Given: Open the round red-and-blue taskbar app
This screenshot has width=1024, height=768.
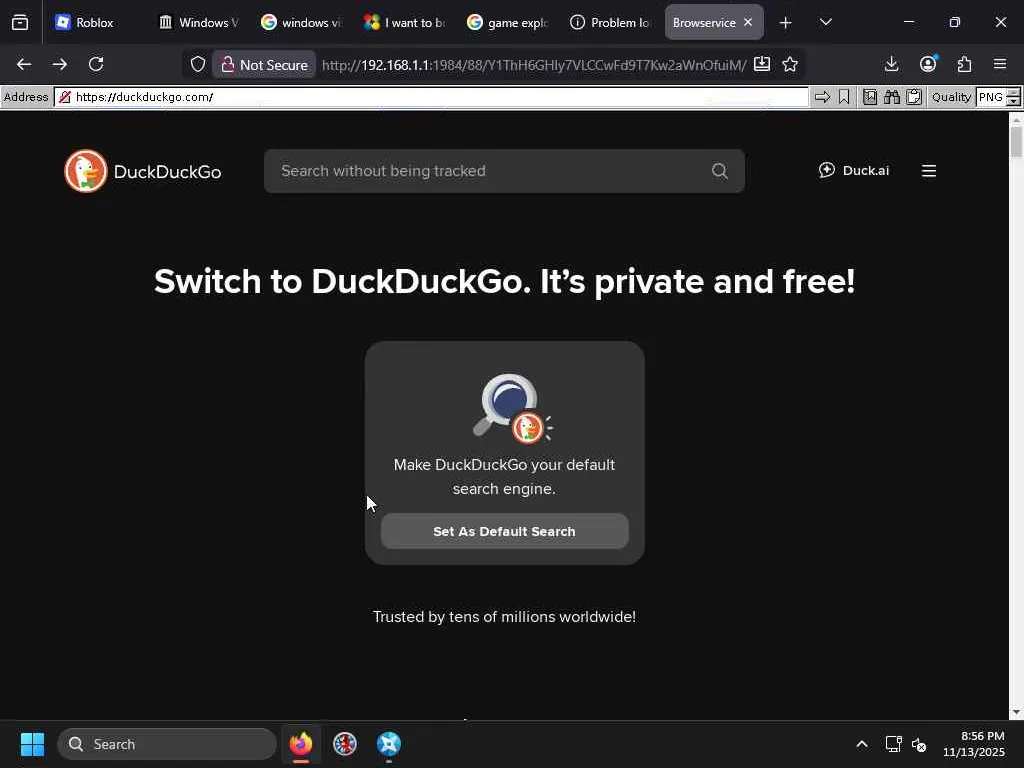Looking at the screenshot, I should (345, 744).
